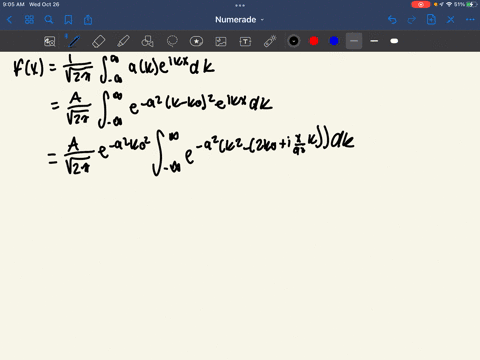The height and width of the screenshot is (360, 480).
Task: Select the Shapes tool
Action: click(147, 41)
